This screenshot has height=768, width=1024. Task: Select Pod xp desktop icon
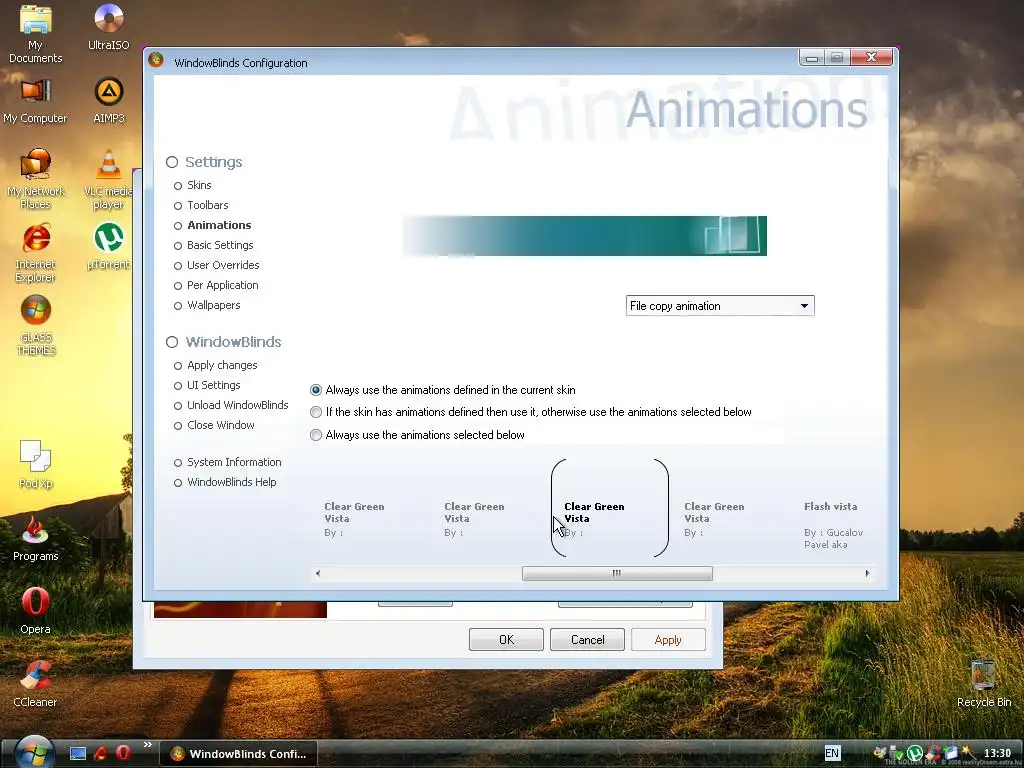35,465
